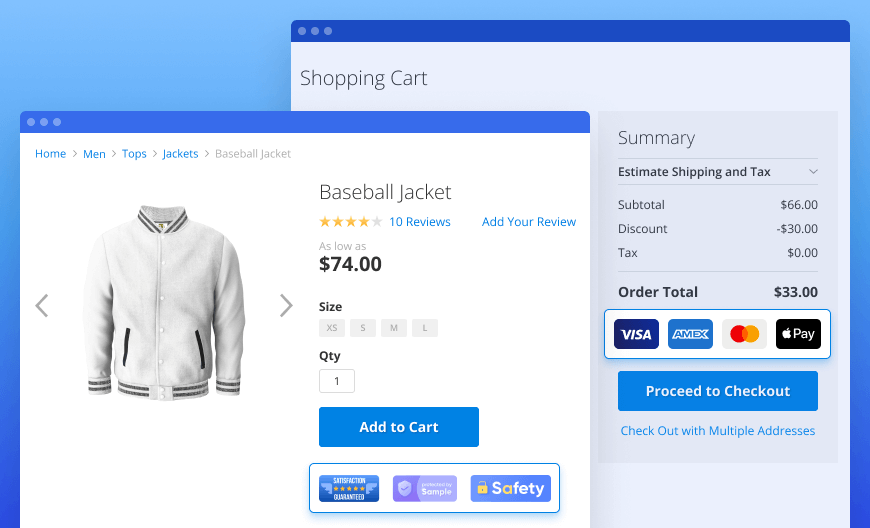Go to Jackets breadcrumb category
This screenshot has height=528, width=870.
(x=180, y=154)
